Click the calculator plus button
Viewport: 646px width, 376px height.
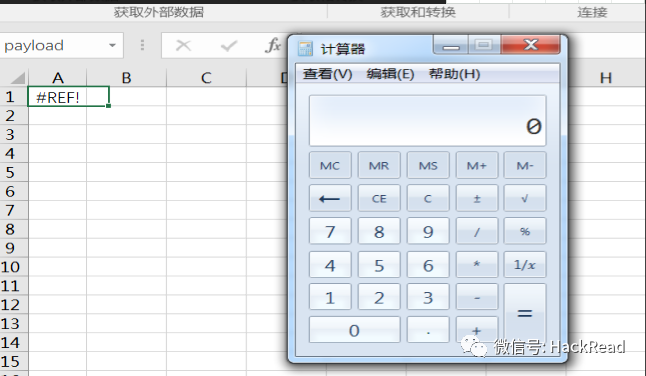[477, 330]
